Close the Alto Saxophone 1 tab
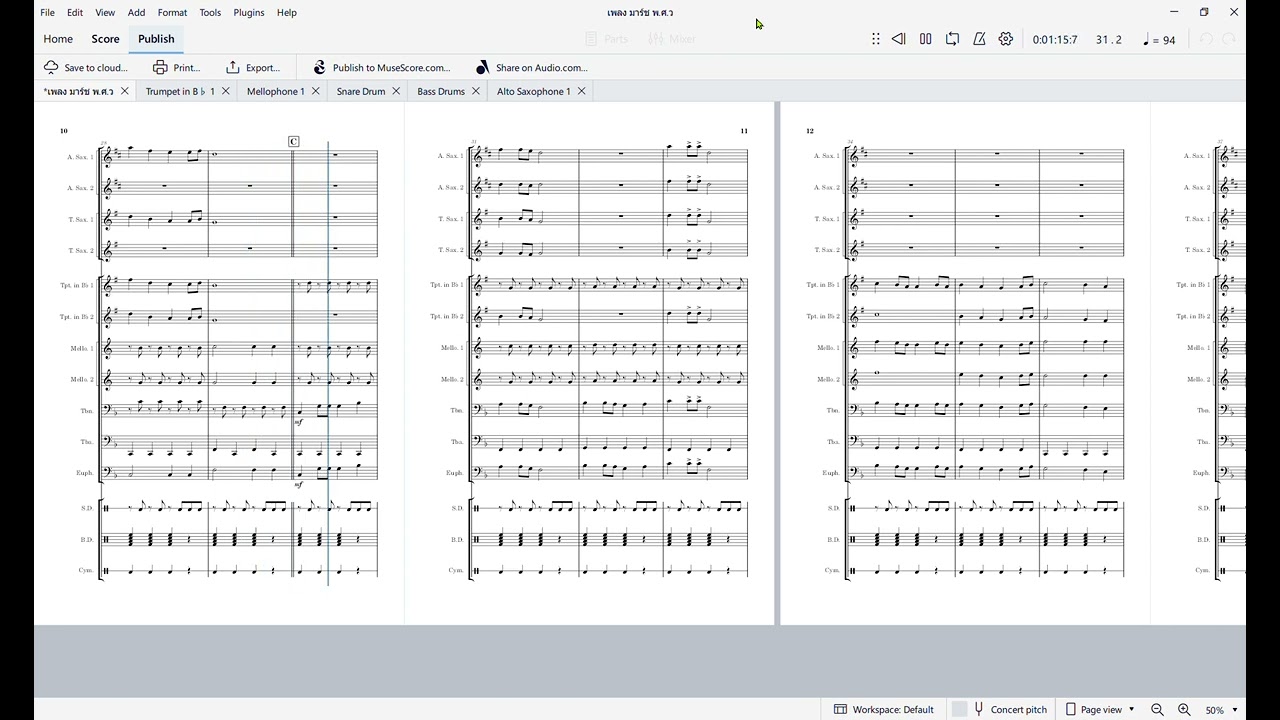This screenshot has width=1280, height=720. coord(581,91)
